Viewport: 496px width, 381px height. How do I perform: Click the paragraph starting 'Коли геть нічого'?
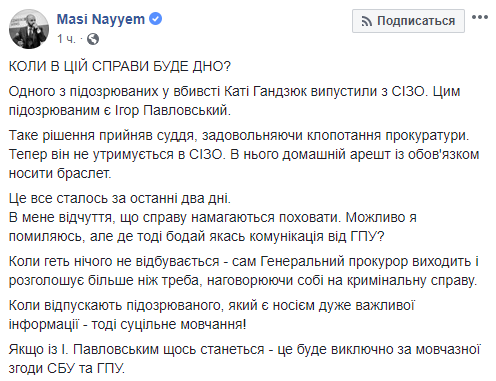[x=244, y=271]
